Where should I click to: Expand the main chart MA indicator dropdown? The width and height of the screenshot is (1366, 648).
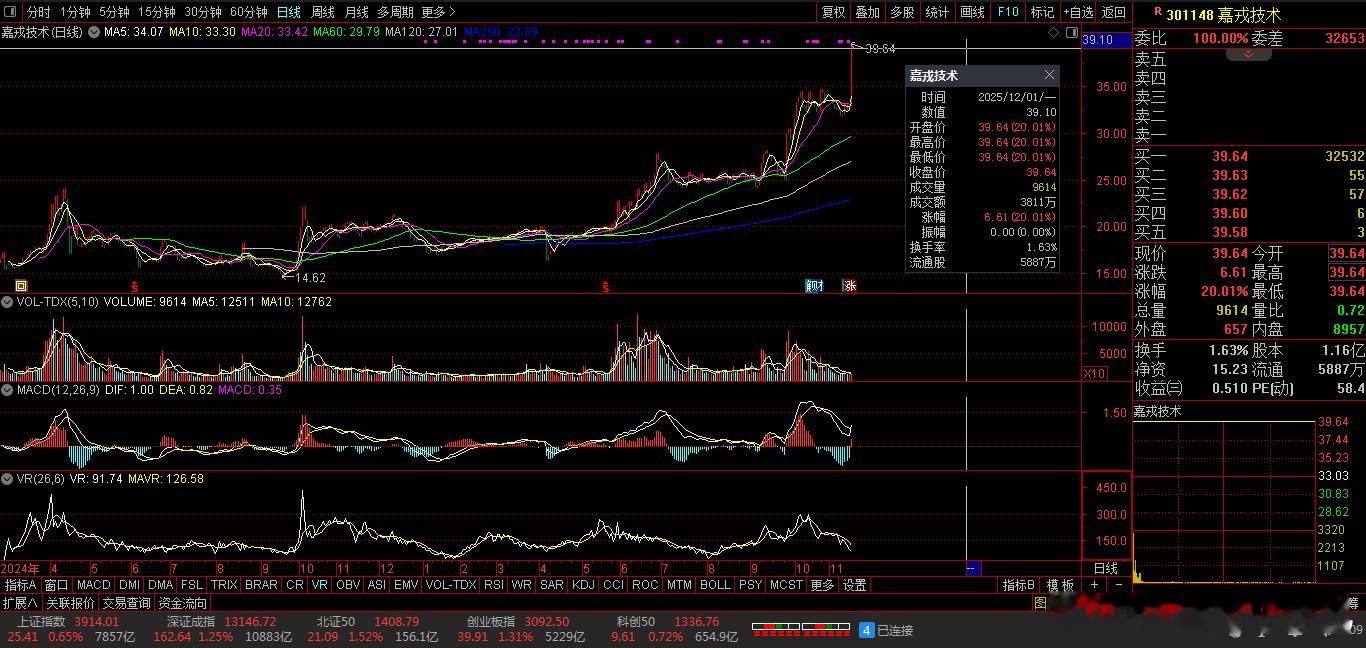point(94,32)
